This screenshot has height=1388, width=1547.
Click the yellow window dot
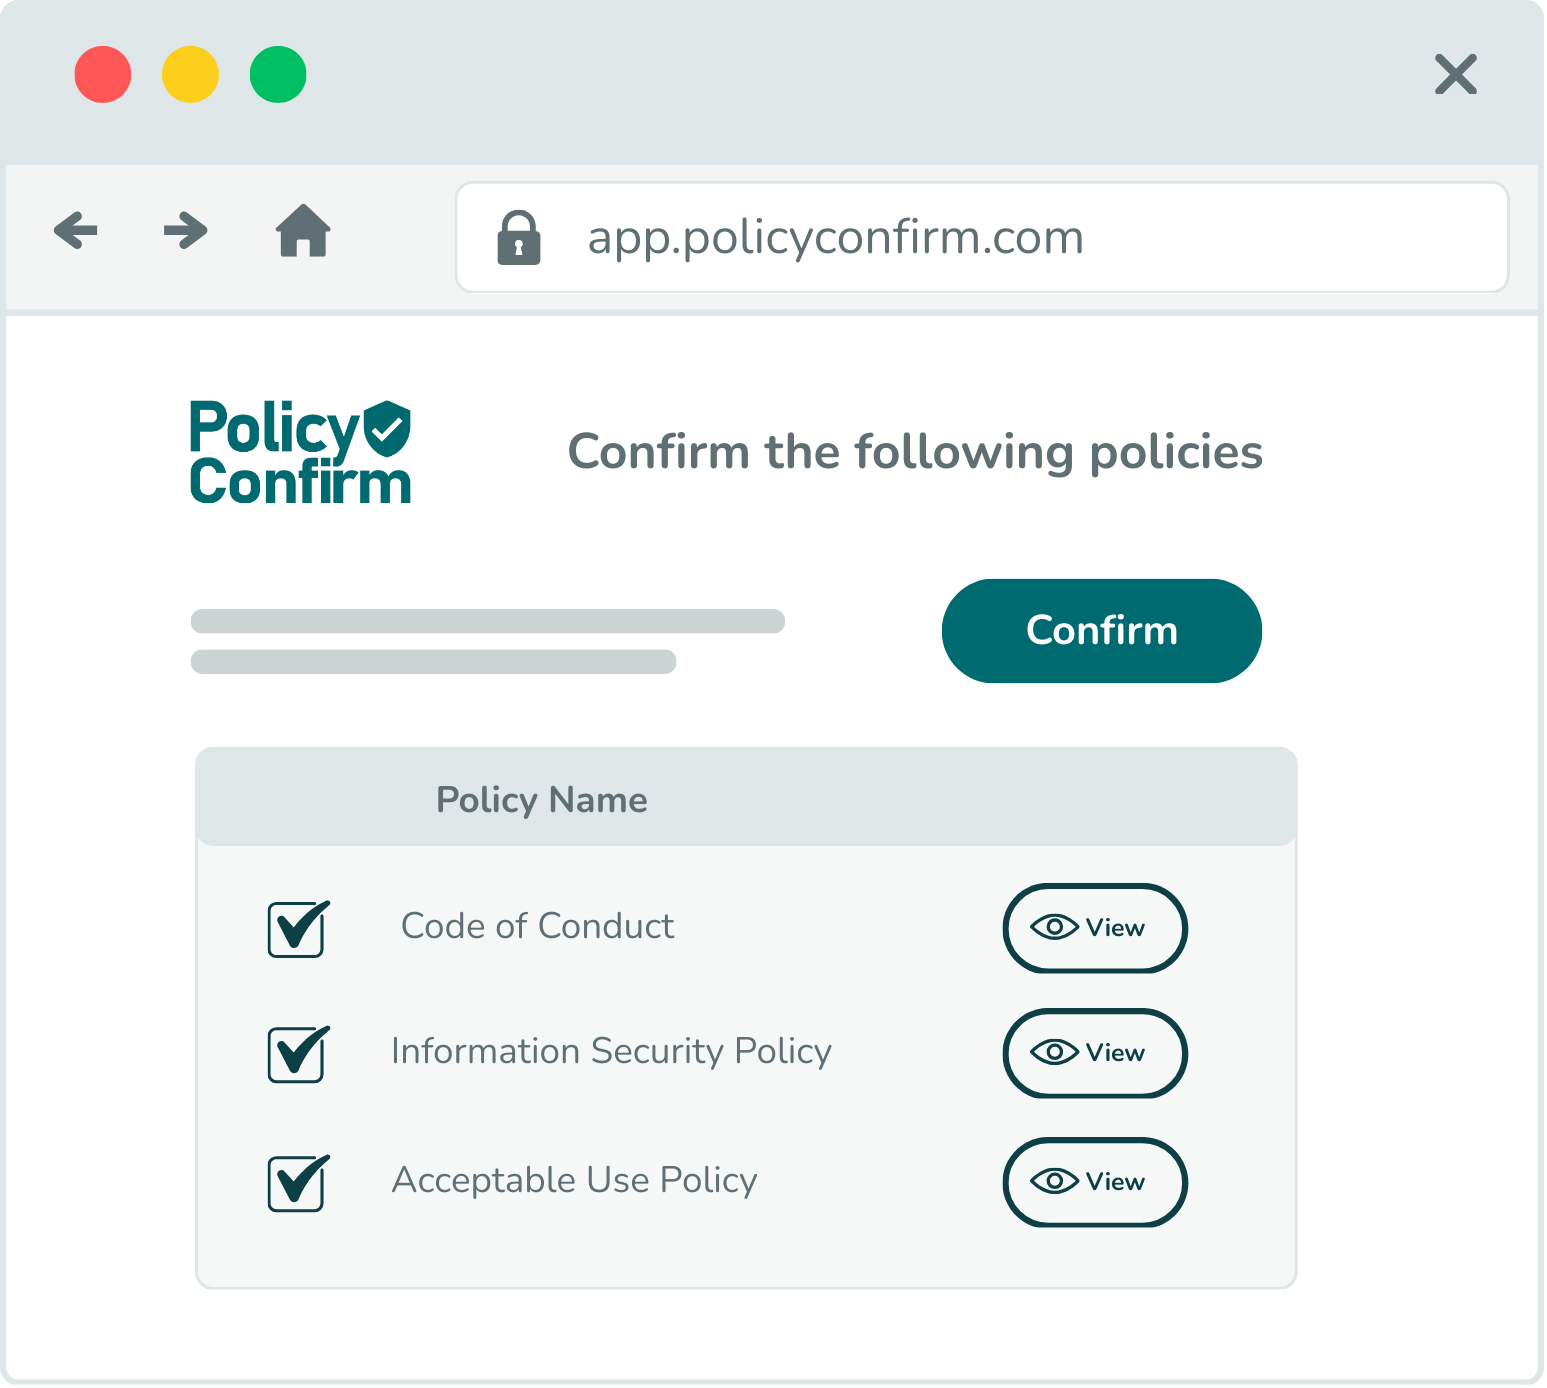[190, 75]
